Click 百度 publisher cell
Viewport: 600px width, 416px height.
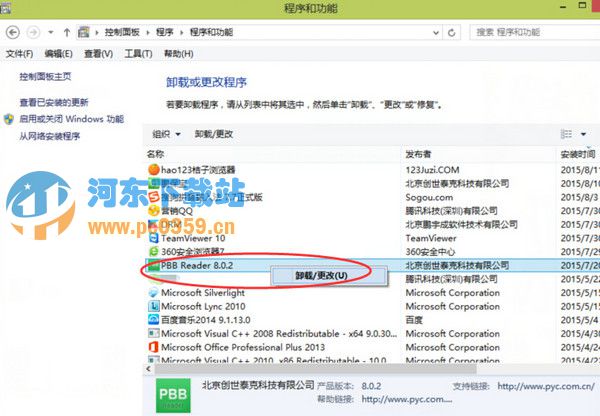pos(414,320)
